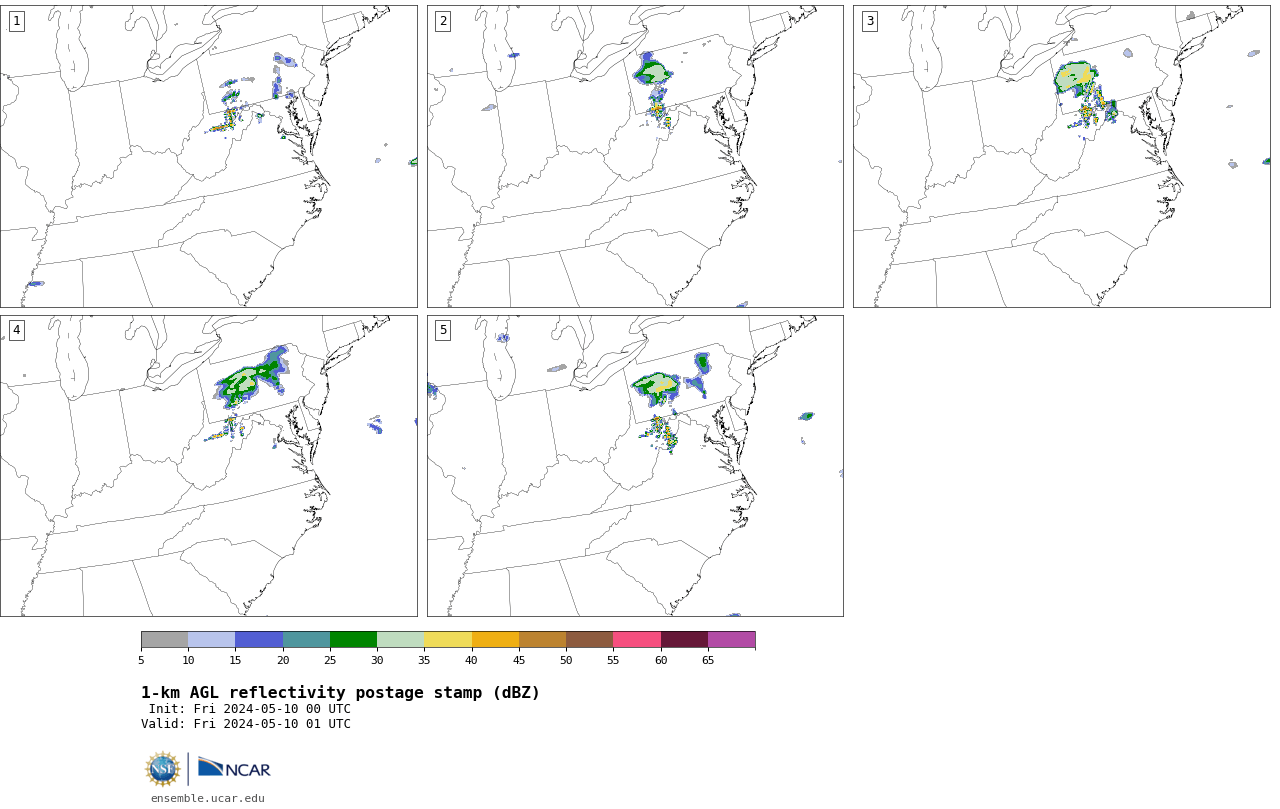Click the colorbar tick label 5
This screenshot has width=1280, height=809.
click(141, 660)
